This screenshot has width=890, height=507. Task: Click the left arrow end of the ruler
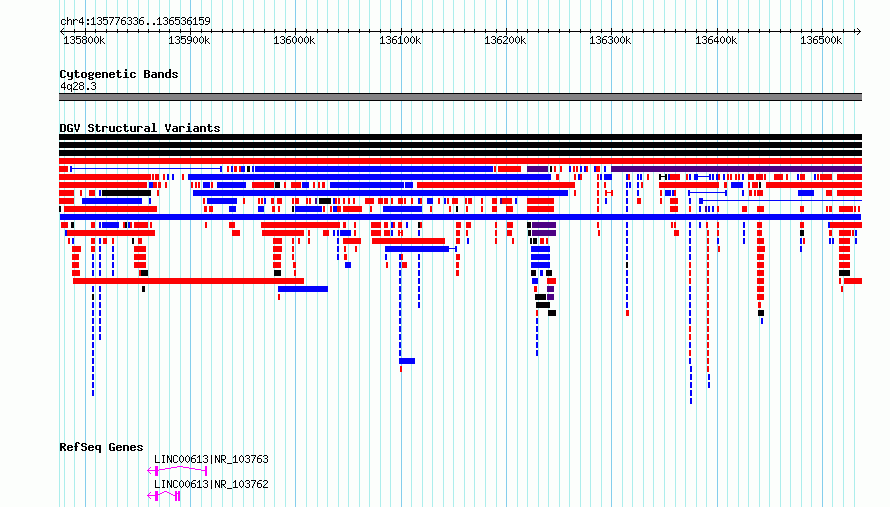point(62,32)
